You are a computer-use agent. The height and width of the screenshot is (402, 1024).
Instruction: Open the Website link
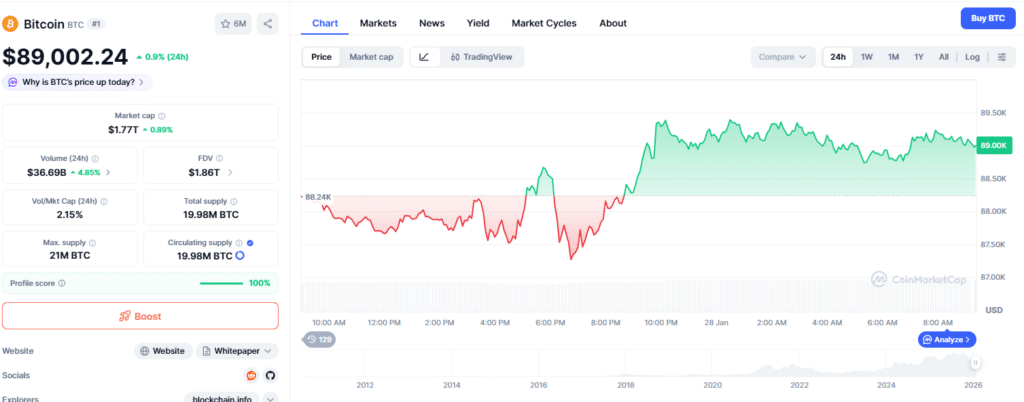(163, 351)
